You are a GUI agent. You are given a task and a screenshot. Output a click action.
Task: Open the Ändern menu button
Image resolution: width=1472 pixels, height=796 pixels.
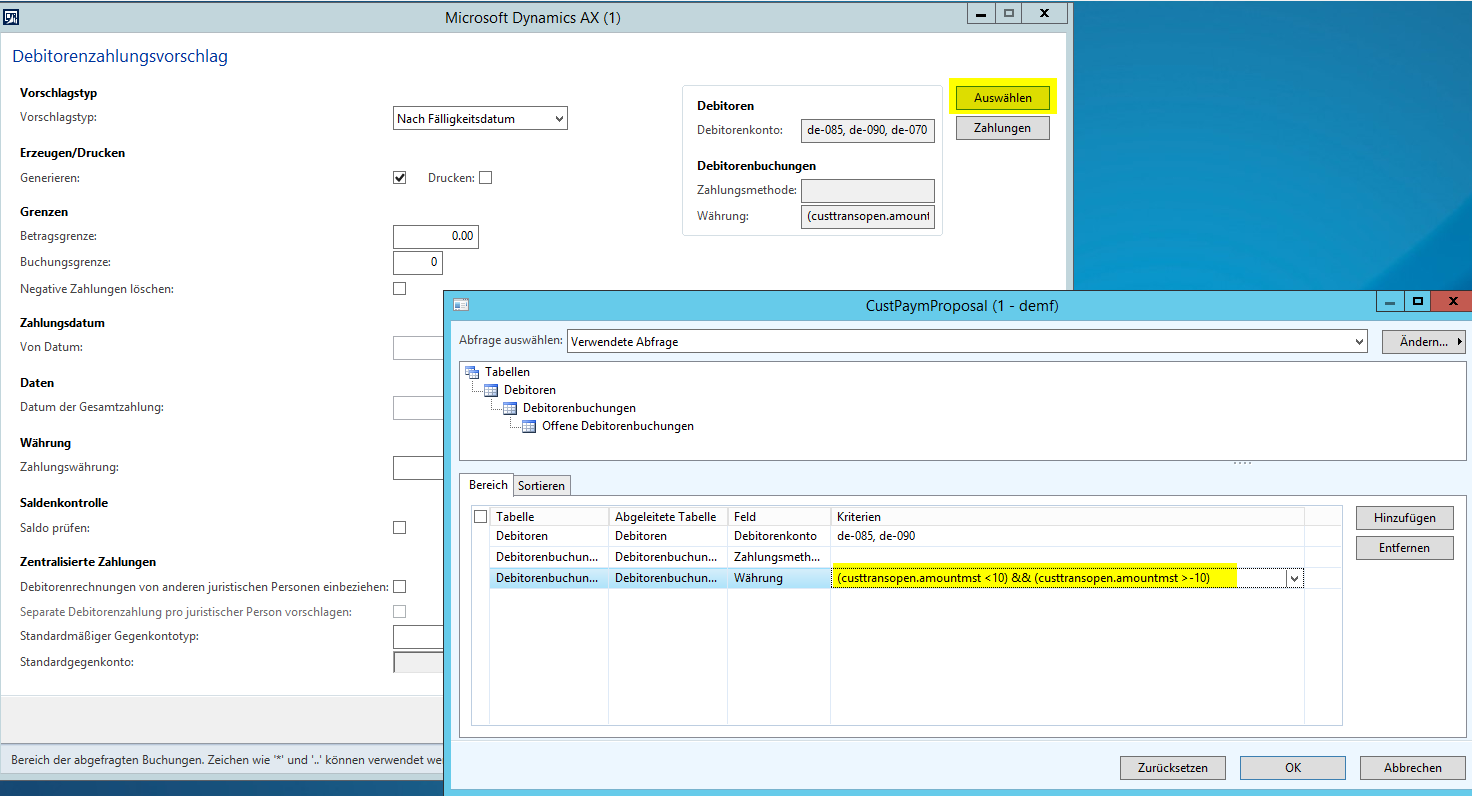pyautogui.click(x=1423, y=342)
